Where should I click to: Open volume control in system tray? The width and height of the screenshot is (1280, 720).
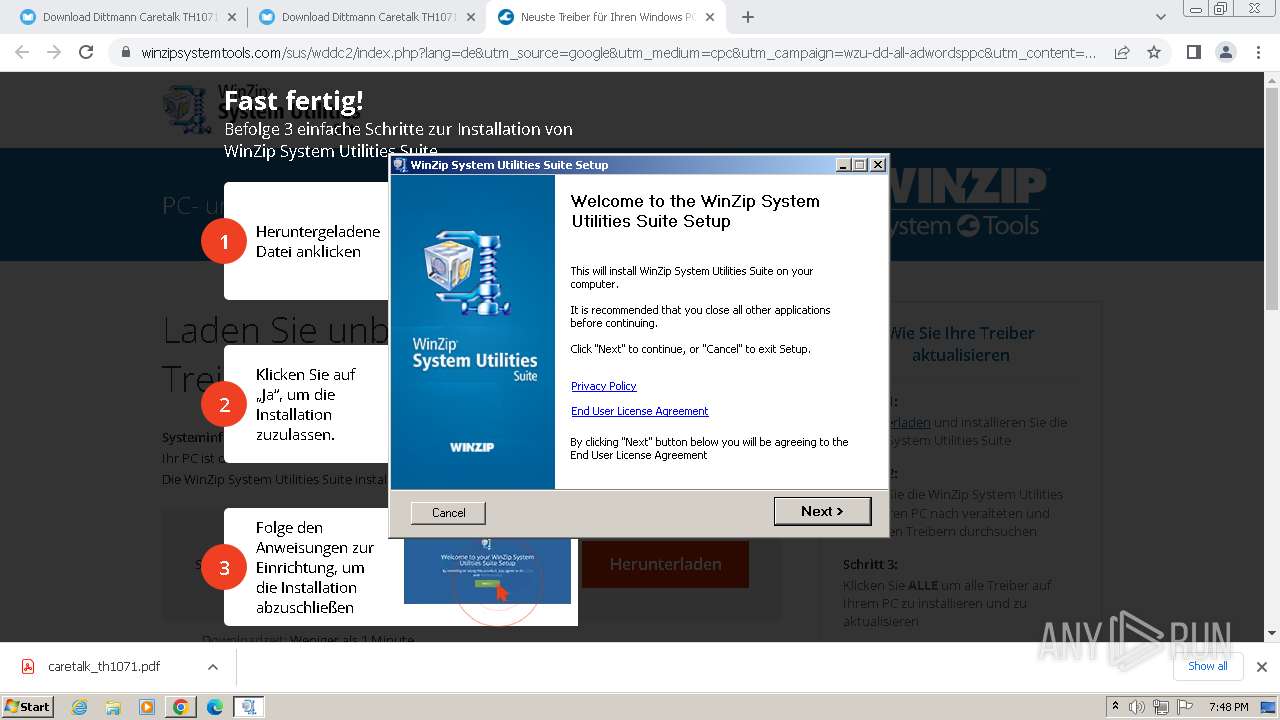(x=1137, y=707)
